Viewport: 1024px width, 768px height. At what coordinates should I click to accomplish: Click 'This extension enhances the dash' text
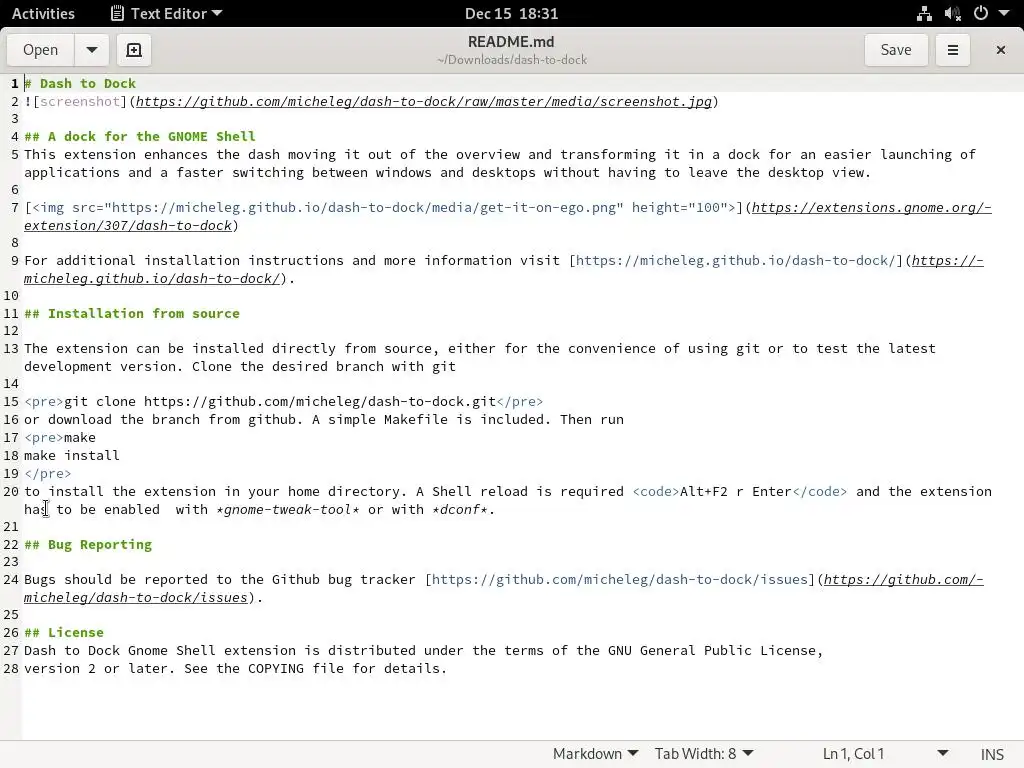152,155
